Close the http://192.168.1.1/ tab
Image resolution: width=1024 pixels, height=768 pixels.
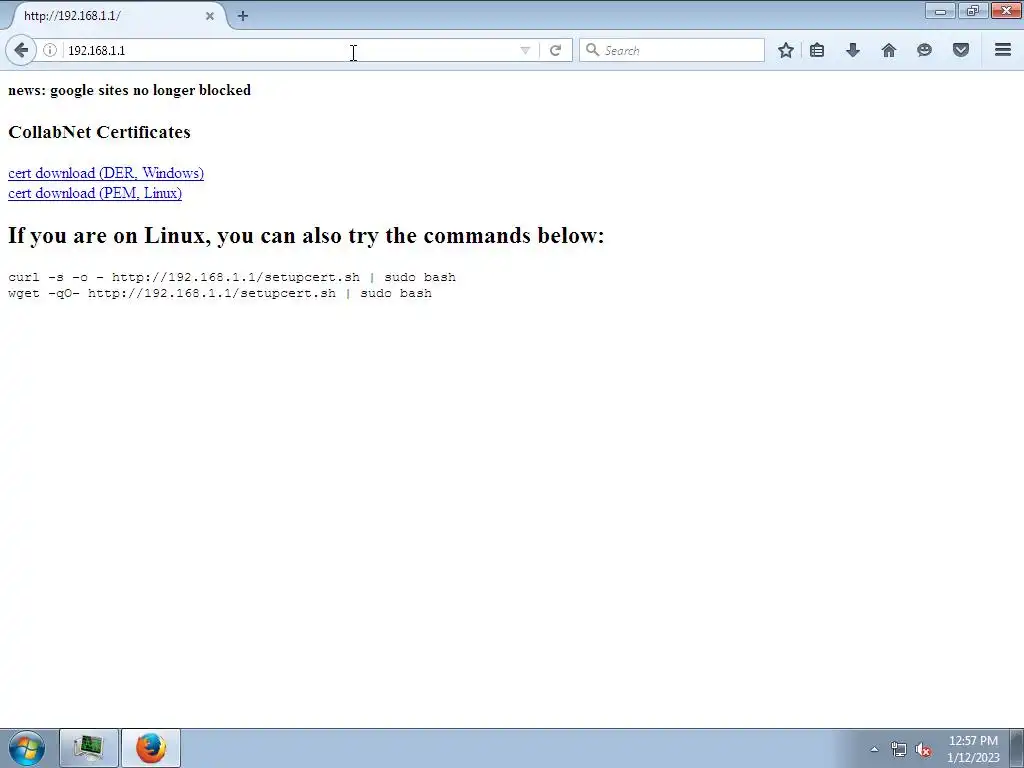coord(210,16)
